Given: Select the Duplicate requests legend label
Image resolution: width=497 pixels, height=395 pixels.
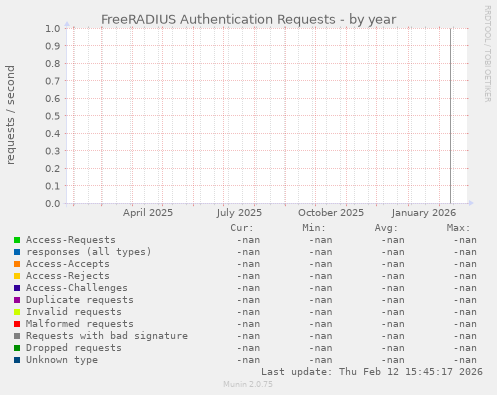Looking at the screenshot, I should pos(80,300).
